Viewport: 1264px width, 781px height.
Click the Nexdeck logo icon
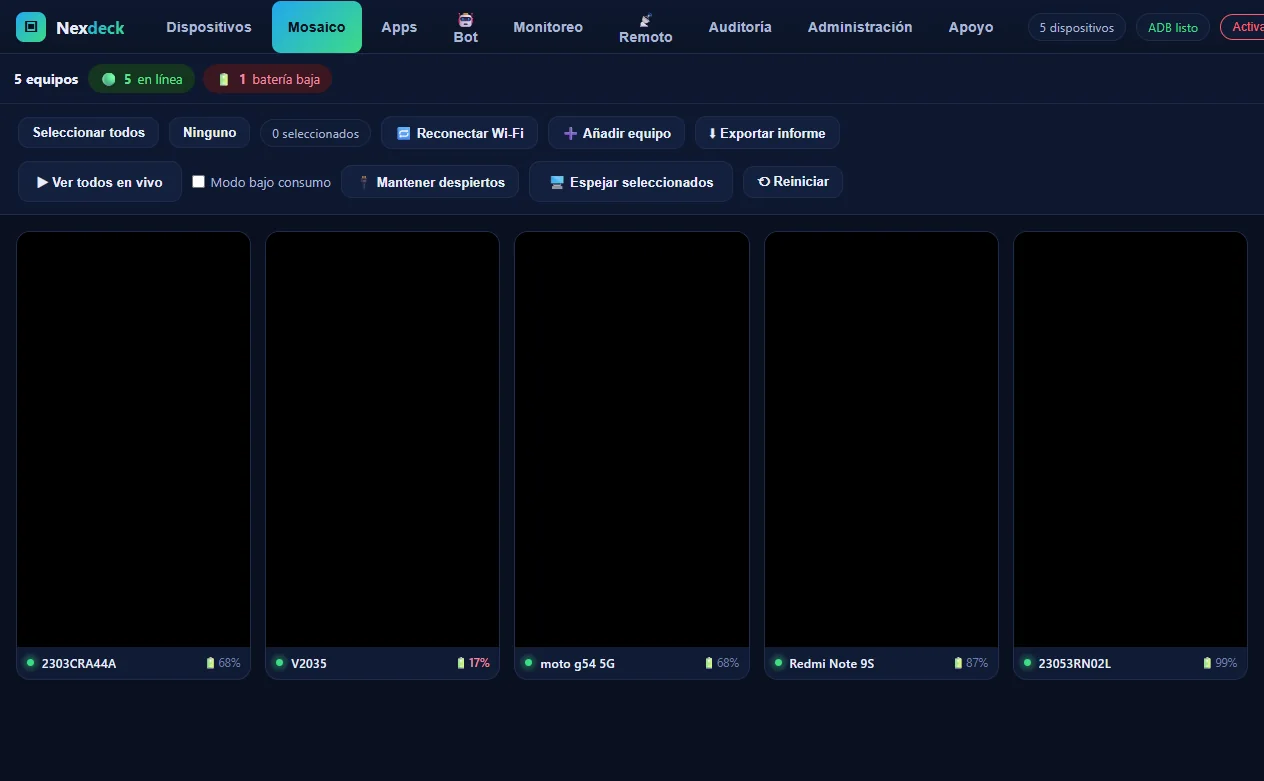pyautogui.click(x=31, y=27)
